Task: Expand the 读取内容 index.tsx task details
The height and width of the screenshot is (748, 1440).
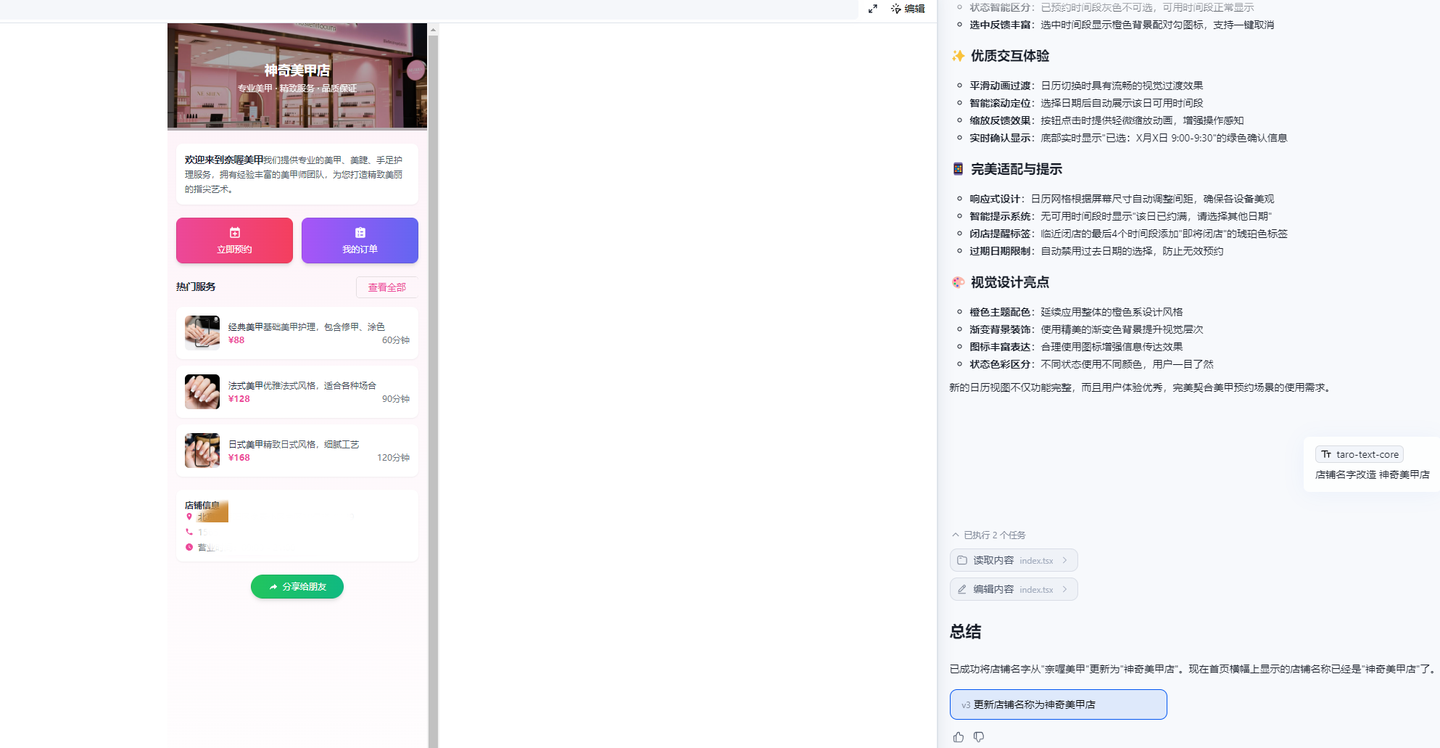Action: (1064, 560)
